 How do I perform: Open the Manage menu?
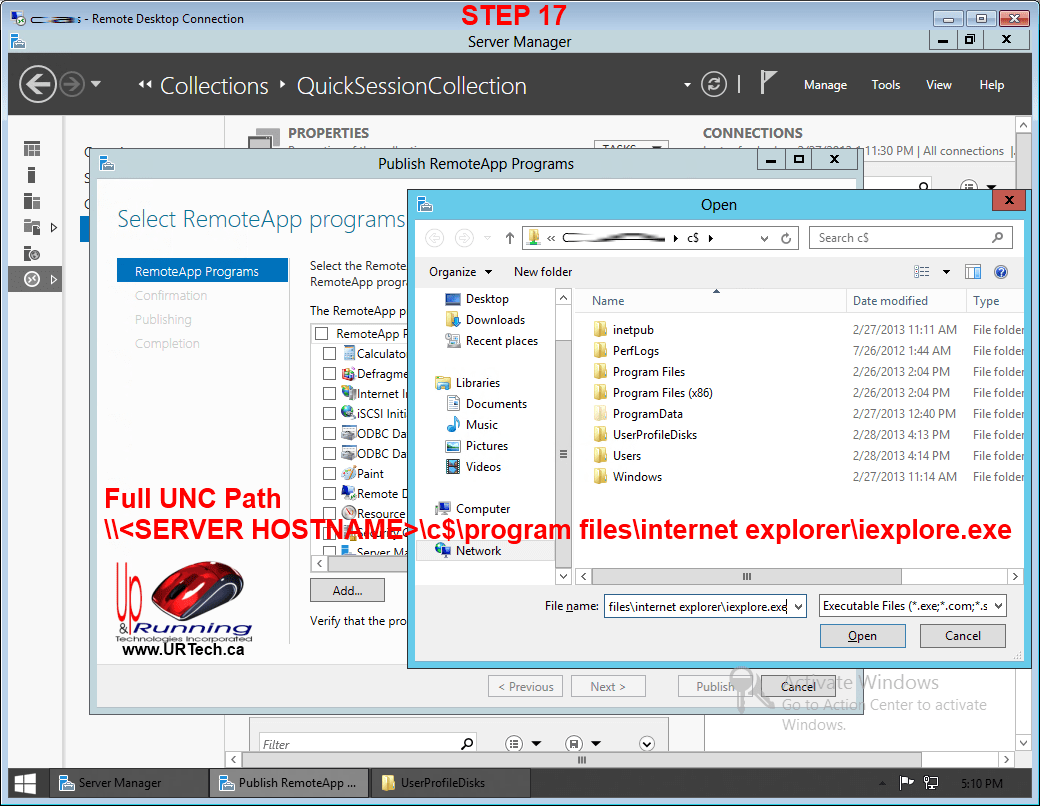pos(825,85)
